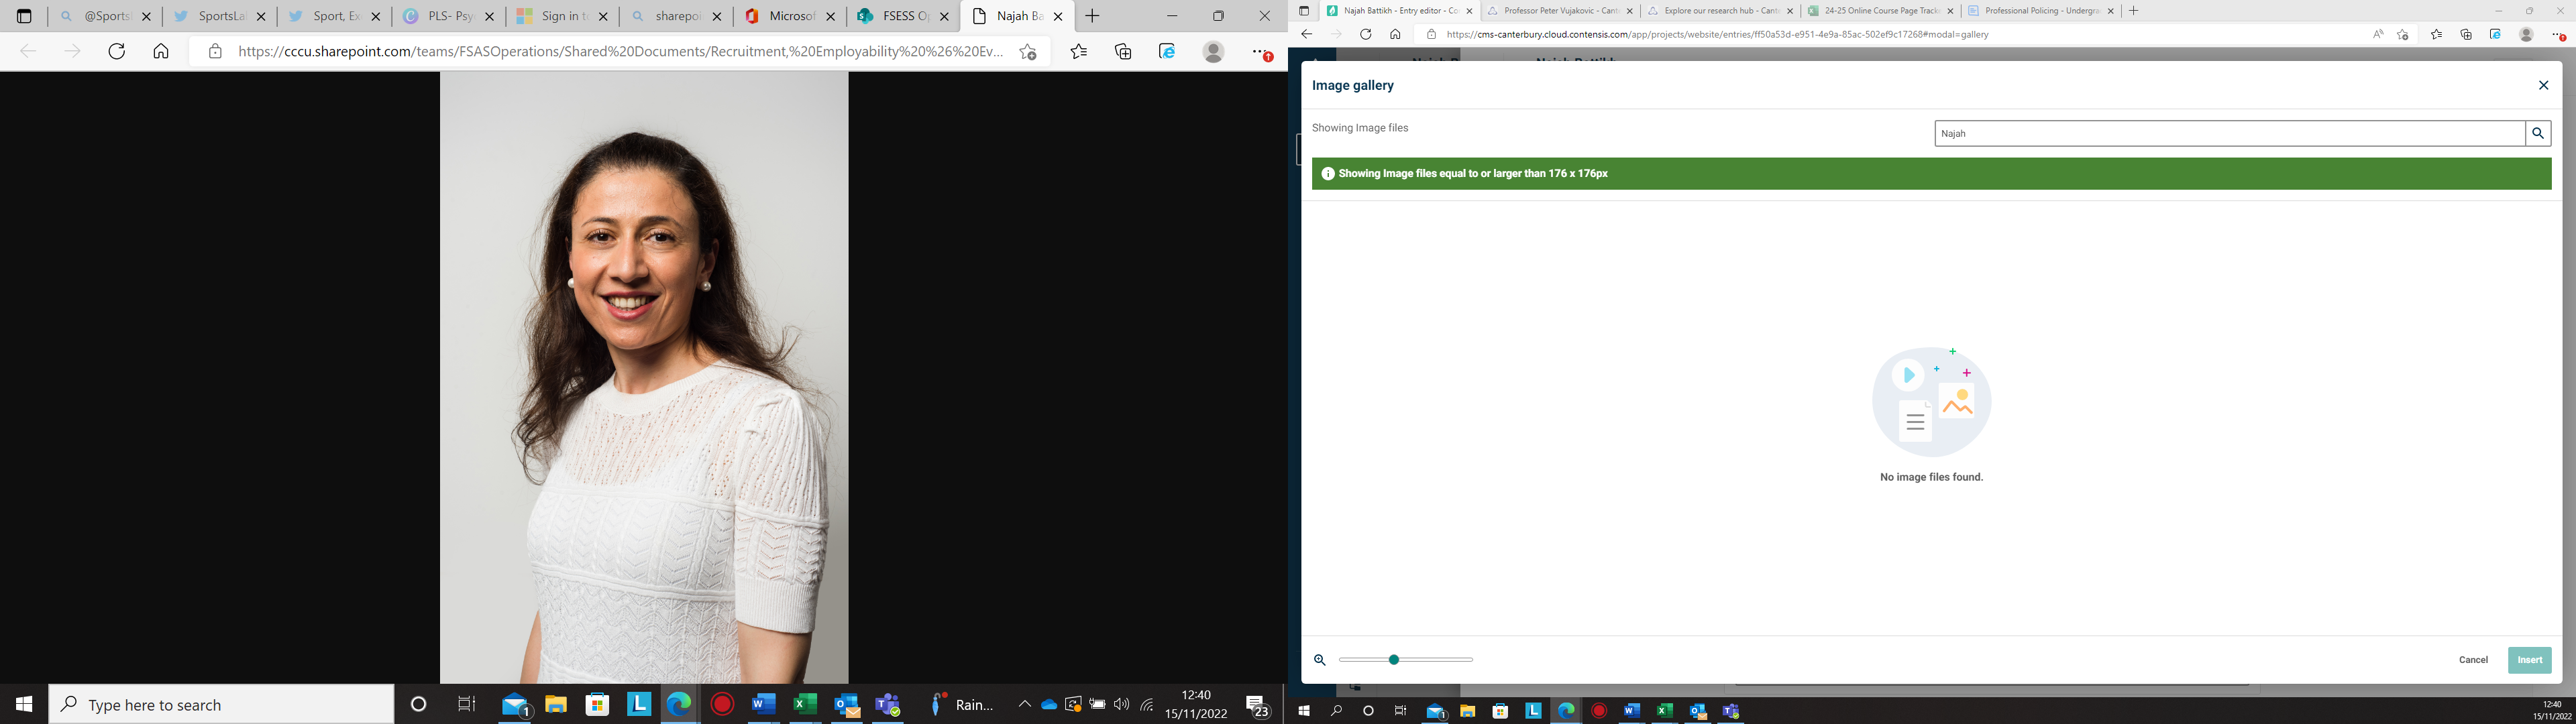This screenshot has height=724, width=2576.
Task: Close the Image gallery dialog
Action: 2543,86
